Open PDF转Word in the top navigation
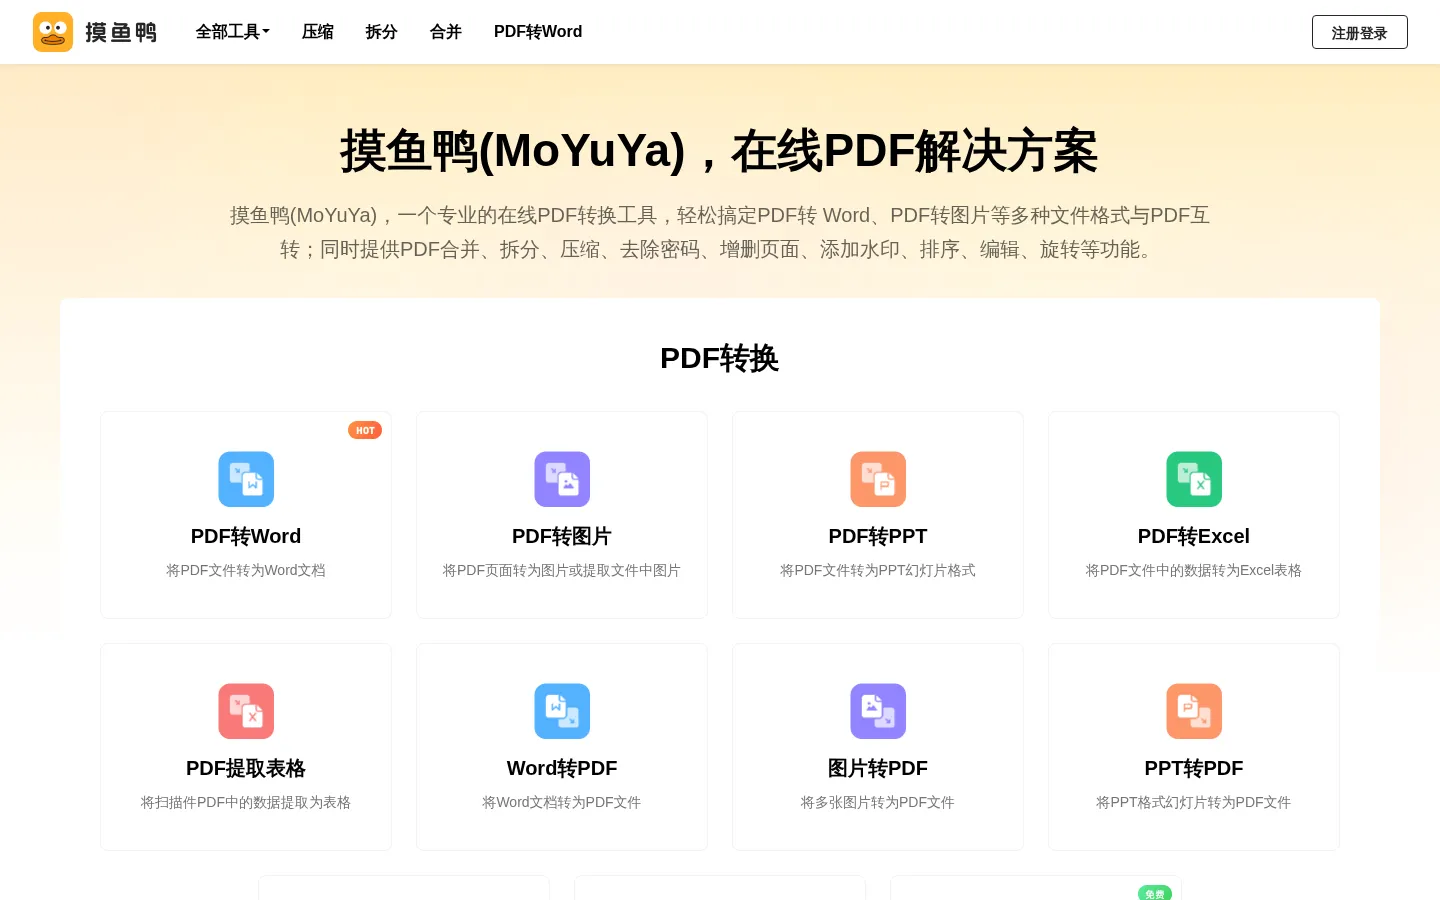The width and height of the screenshot is (1440, 900). coord(538,32)
